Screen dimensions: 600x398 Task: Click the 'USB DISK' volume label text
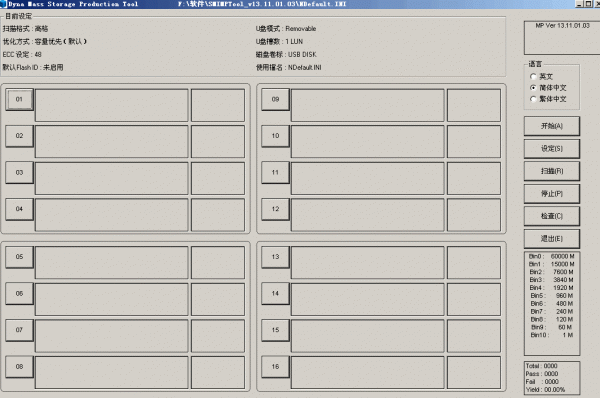point(302,55)
